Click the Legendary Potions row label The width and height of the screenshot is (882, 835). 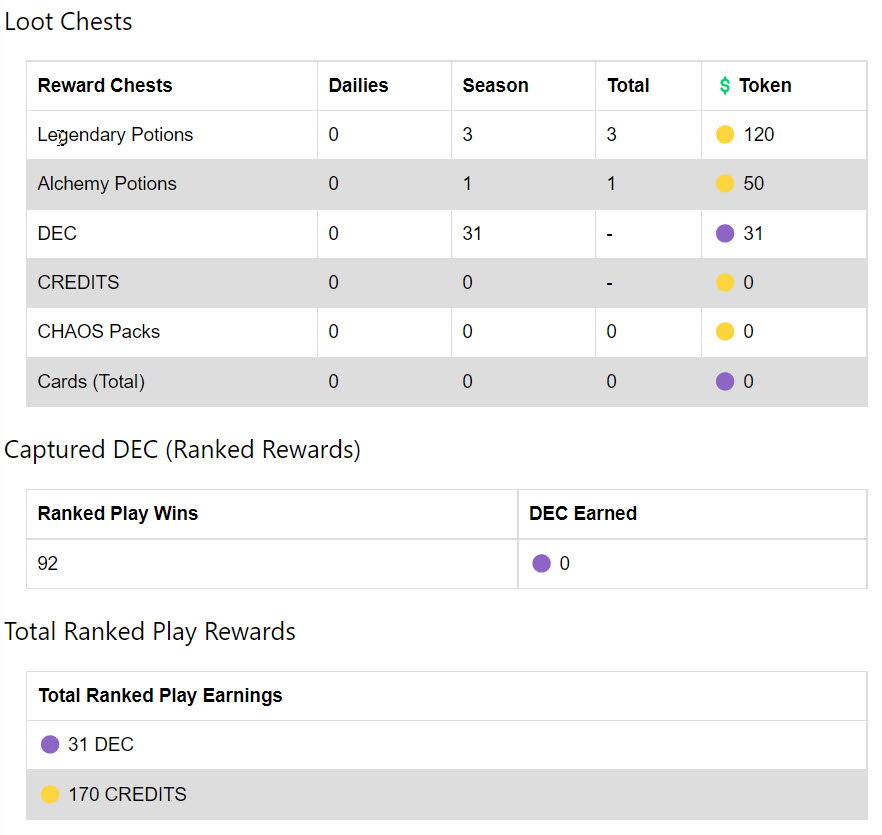[115, 134]
